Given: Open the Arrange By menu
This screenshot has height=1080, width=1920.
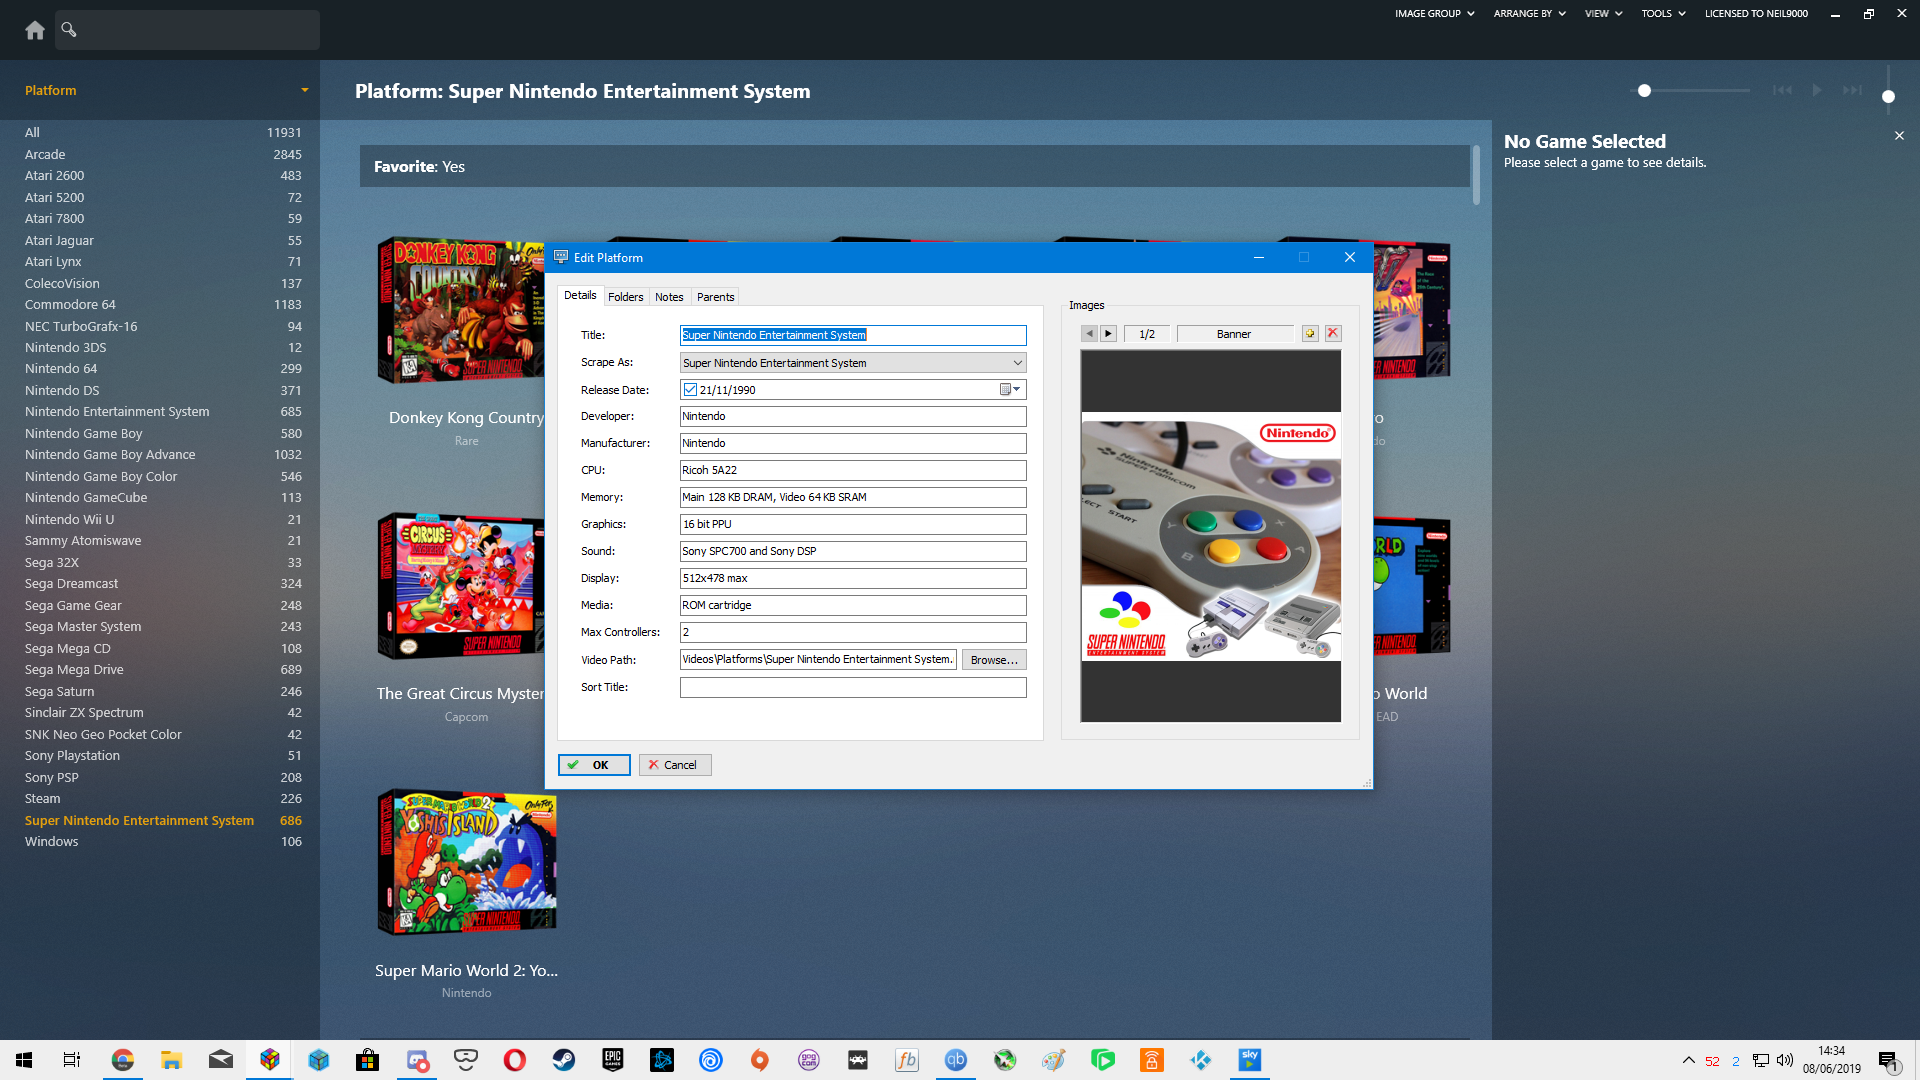Looking at the screenshot, I should (x=1530, y=14).
